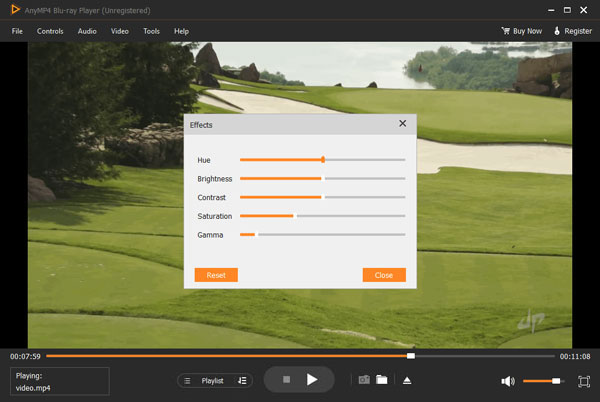This screenshot has width=600, height=402.
Task: Open the Tools menu
Action: (x=151, y=31)
